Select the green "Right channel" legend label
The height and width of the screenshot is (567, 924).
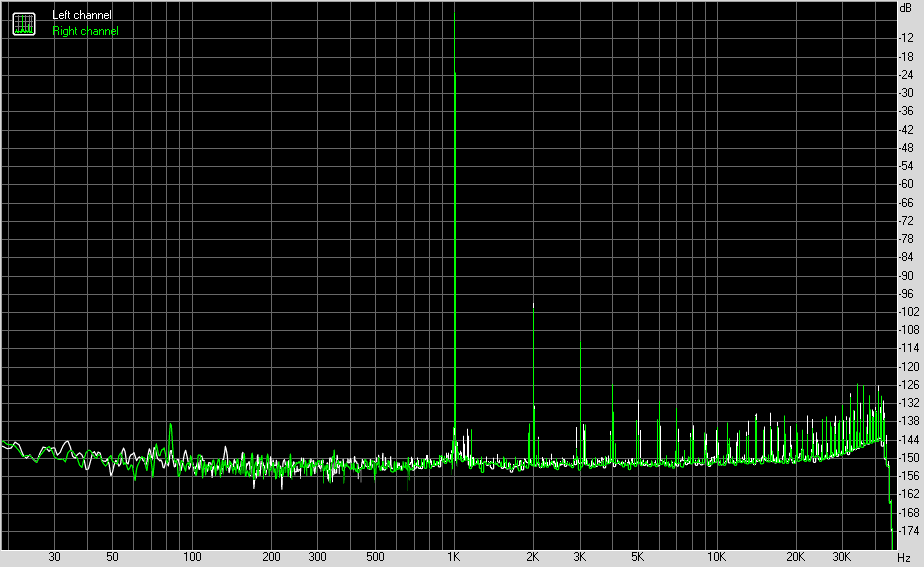click(85, 31)
